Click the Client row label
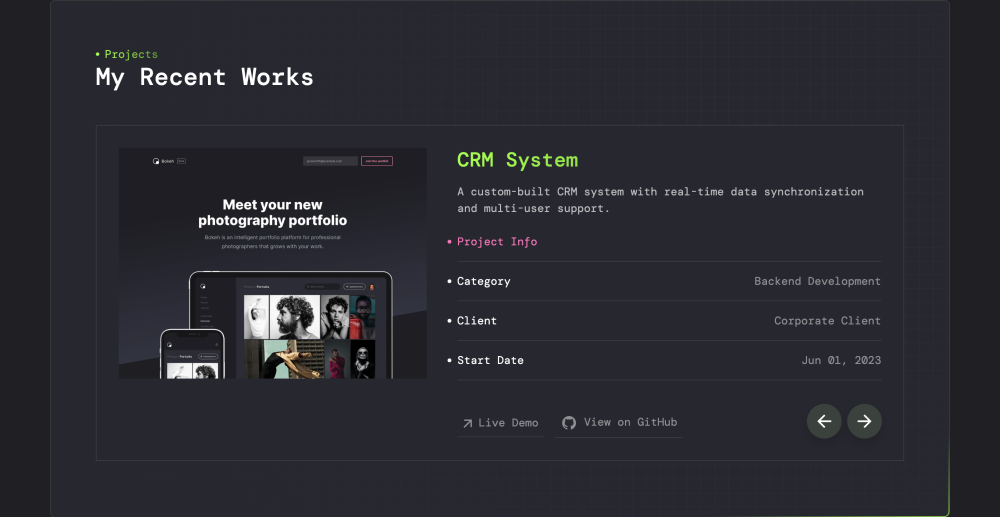The width and height of the screenshot is (1000, 517). click(477, 321)
